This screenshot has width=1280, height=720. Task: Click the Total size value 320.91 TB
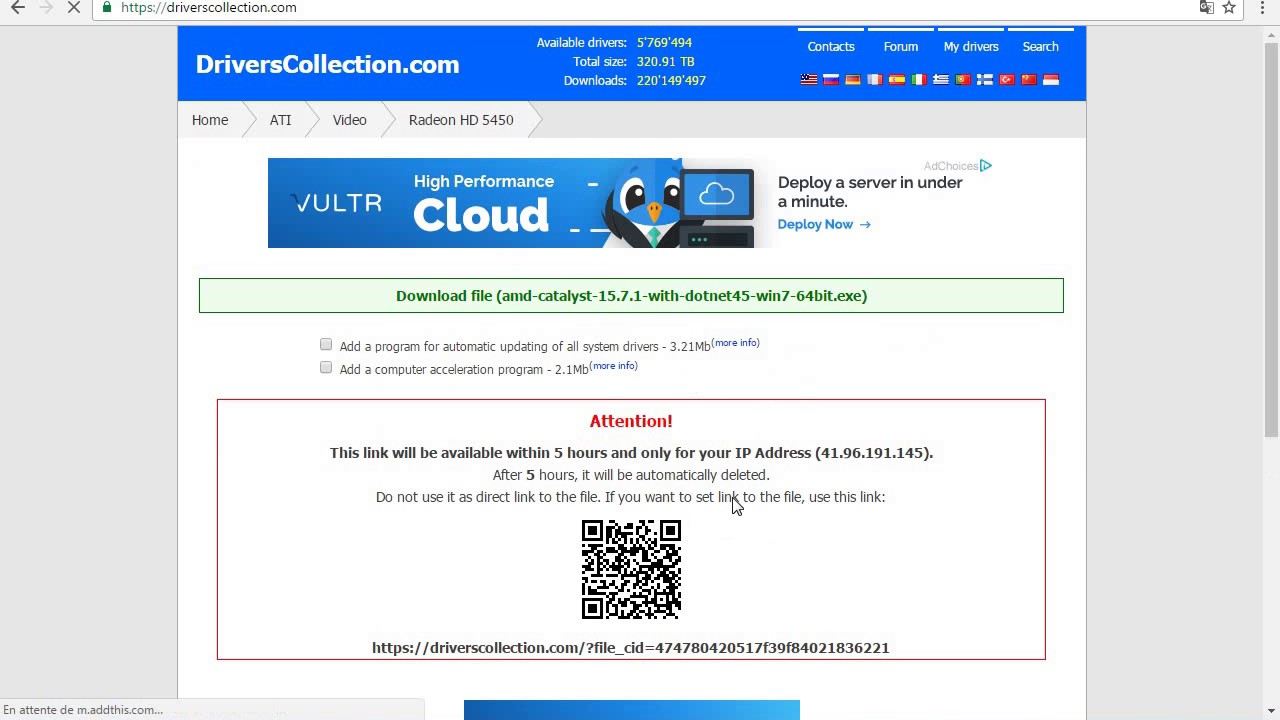(x=665, y=62)
